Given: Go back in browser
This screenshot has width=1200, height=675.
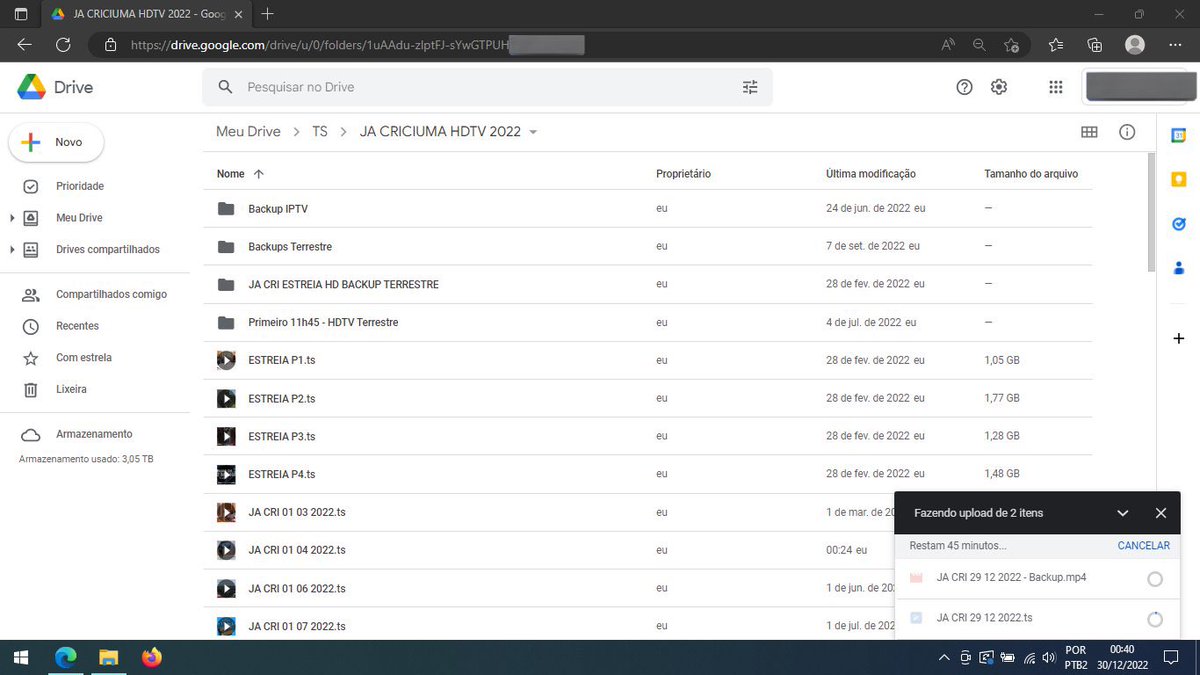Looking at the screenshot, I should coord(24,45).
